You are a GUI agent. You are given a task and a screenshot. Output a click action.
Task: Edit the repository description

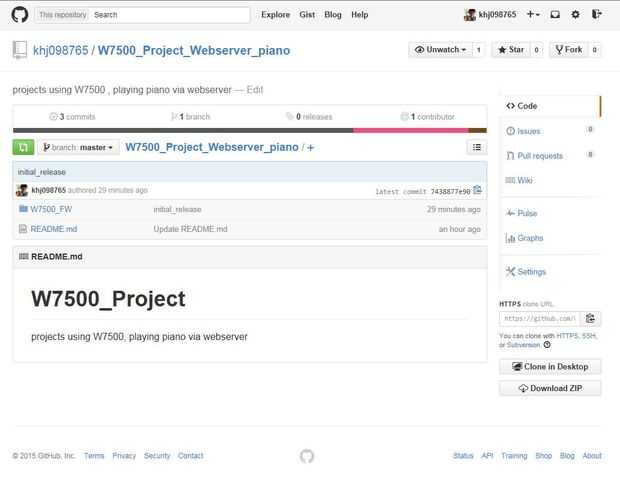tap(255, 90)
